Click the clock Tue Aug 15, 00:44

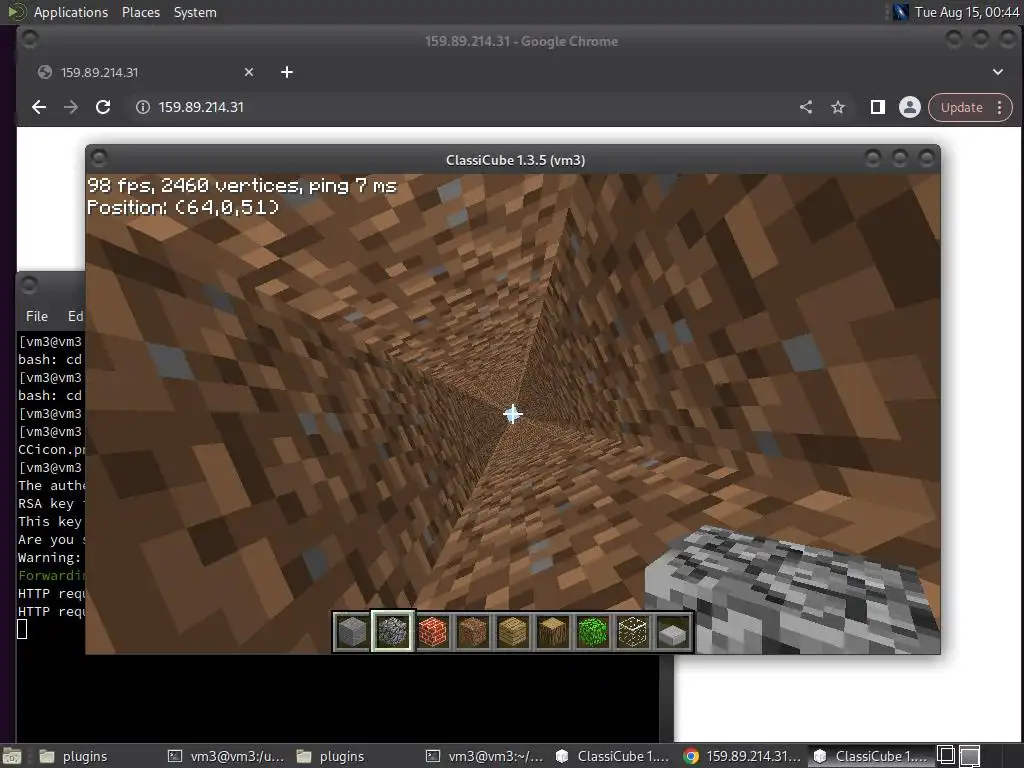pyautogui.click(x=967, y=12)
